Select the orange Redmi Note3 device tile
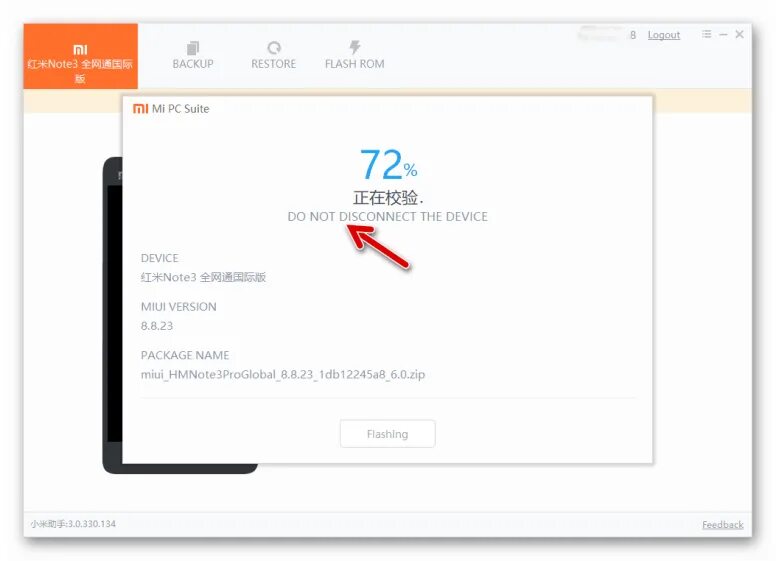This screenshot has height=561, width=776. 80,56
